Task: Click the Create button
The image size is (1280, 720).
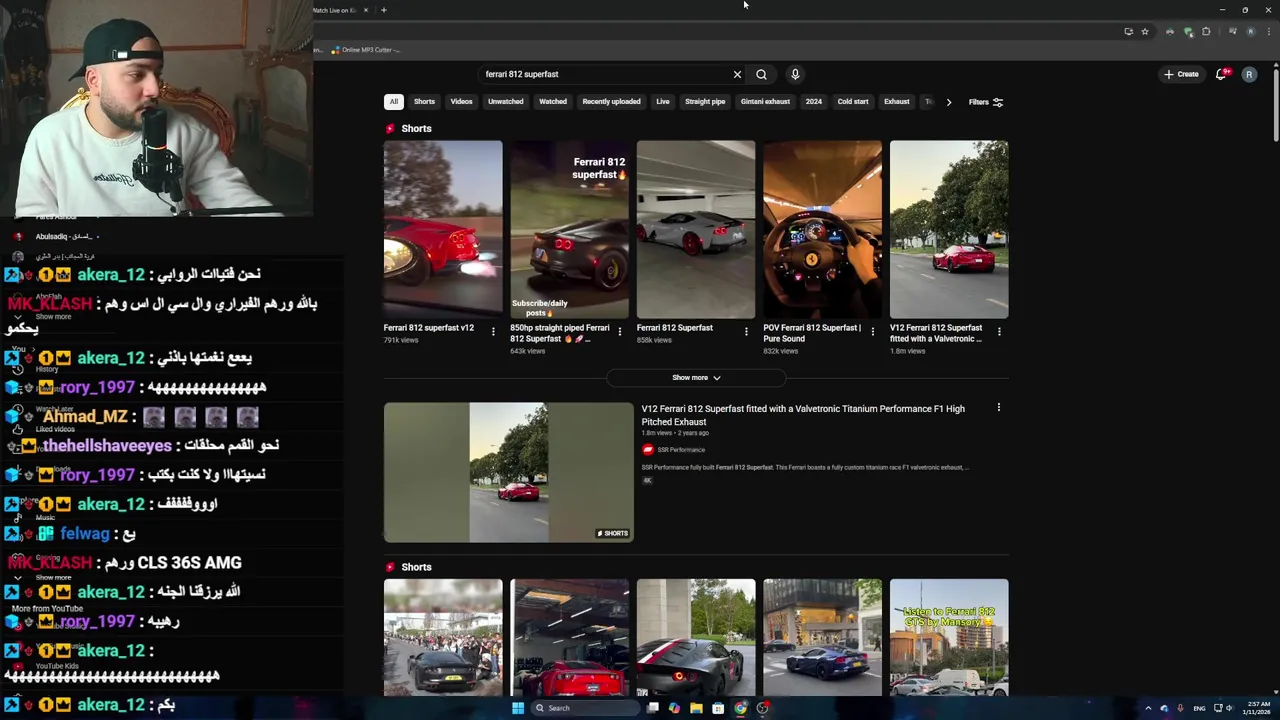Action: (1181, 74)
